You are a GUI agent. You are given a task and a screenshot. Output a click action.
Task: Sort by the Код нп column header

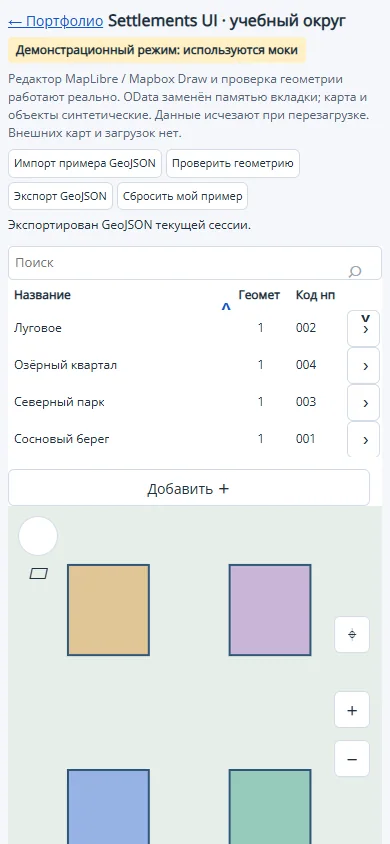coord(315,295)
